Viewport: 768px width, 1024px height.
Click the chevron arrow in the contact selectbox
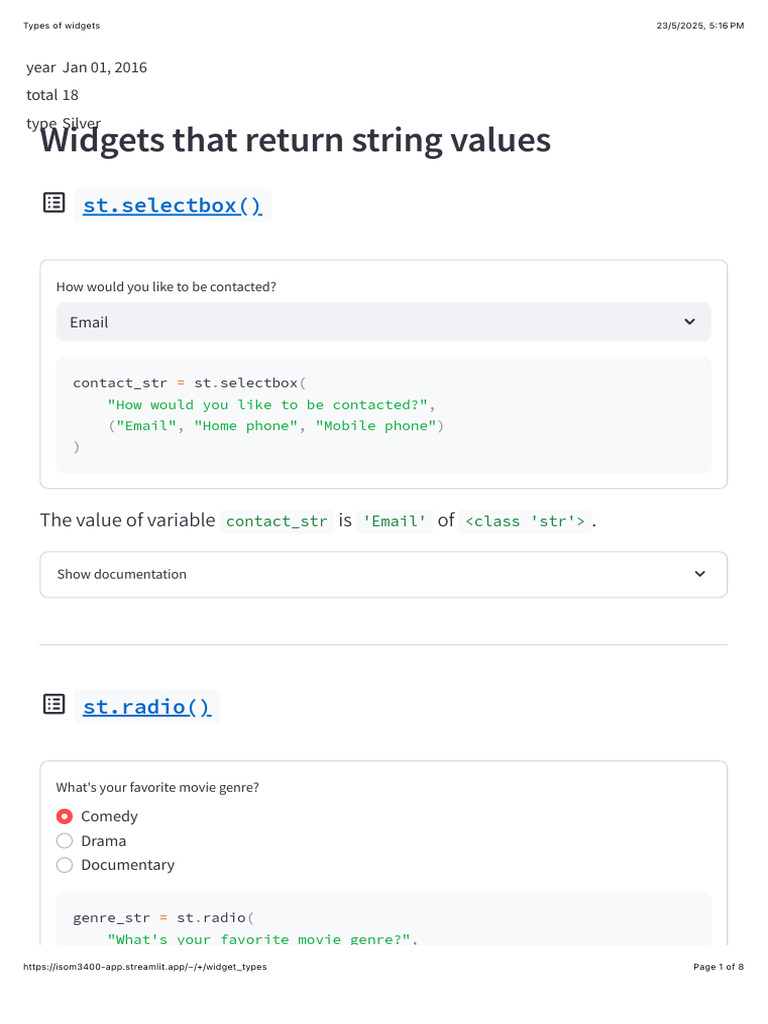689,322
